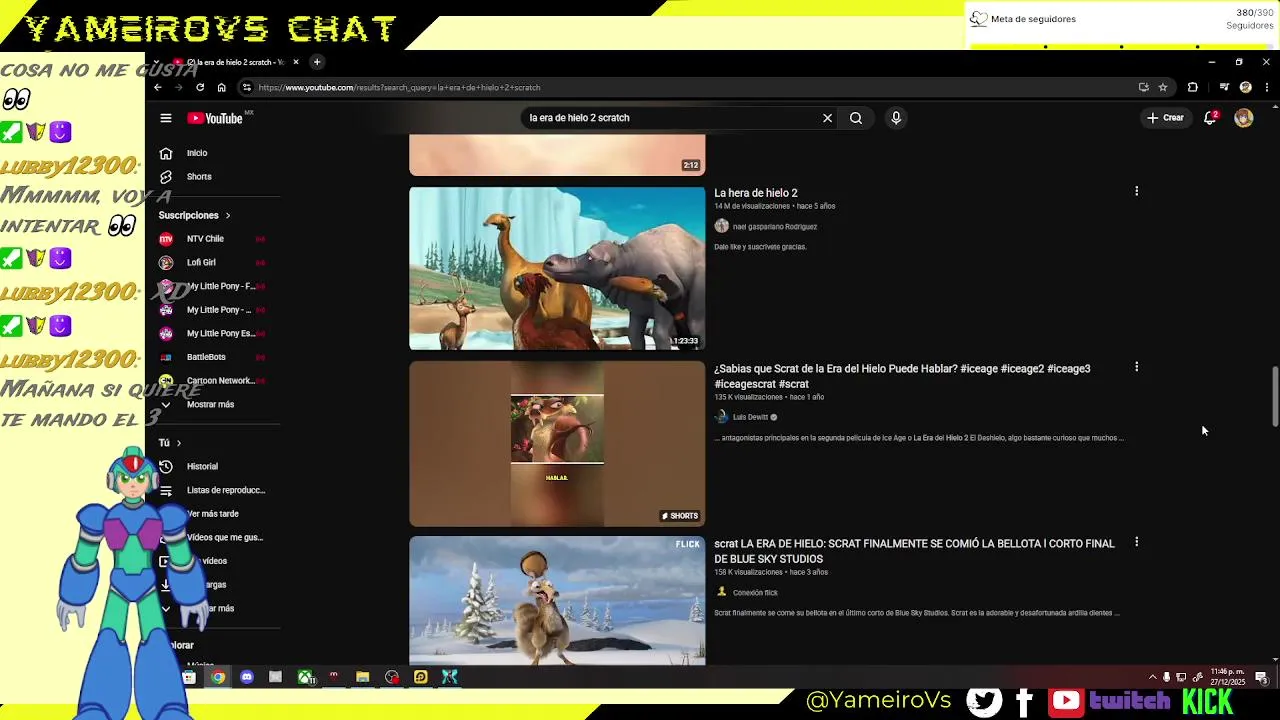This screenshot has width=1280, height=720.
Task: Show hidden system tray icons
Action: click(1152, 677)
